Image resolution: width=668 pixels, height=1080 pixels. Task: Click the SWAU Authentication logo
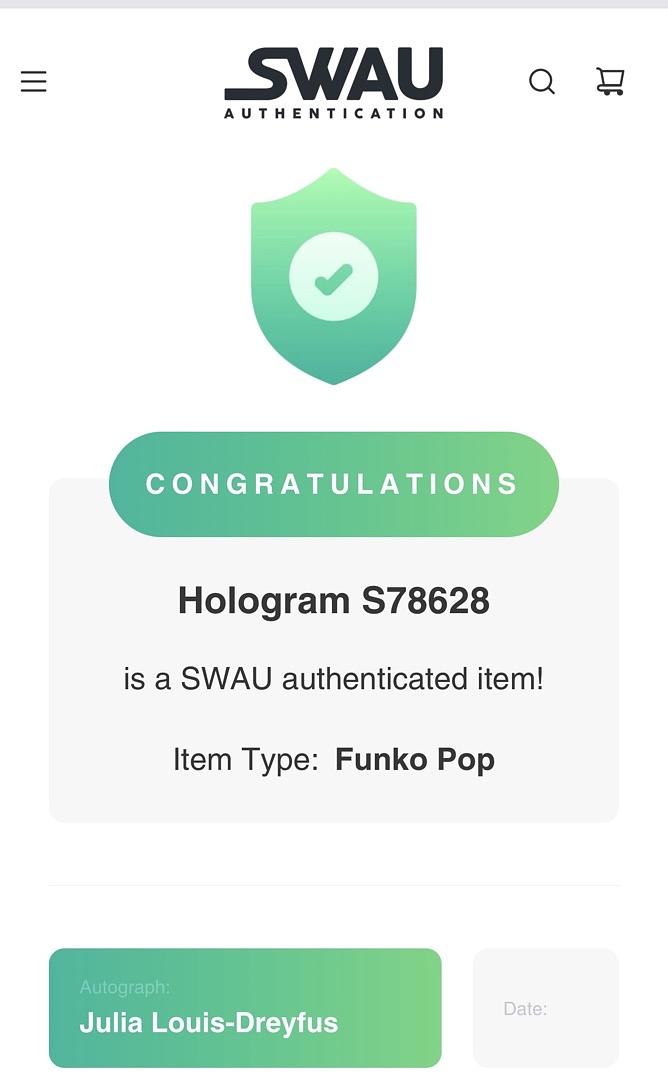pyautogui.click(x=334, y=75)
